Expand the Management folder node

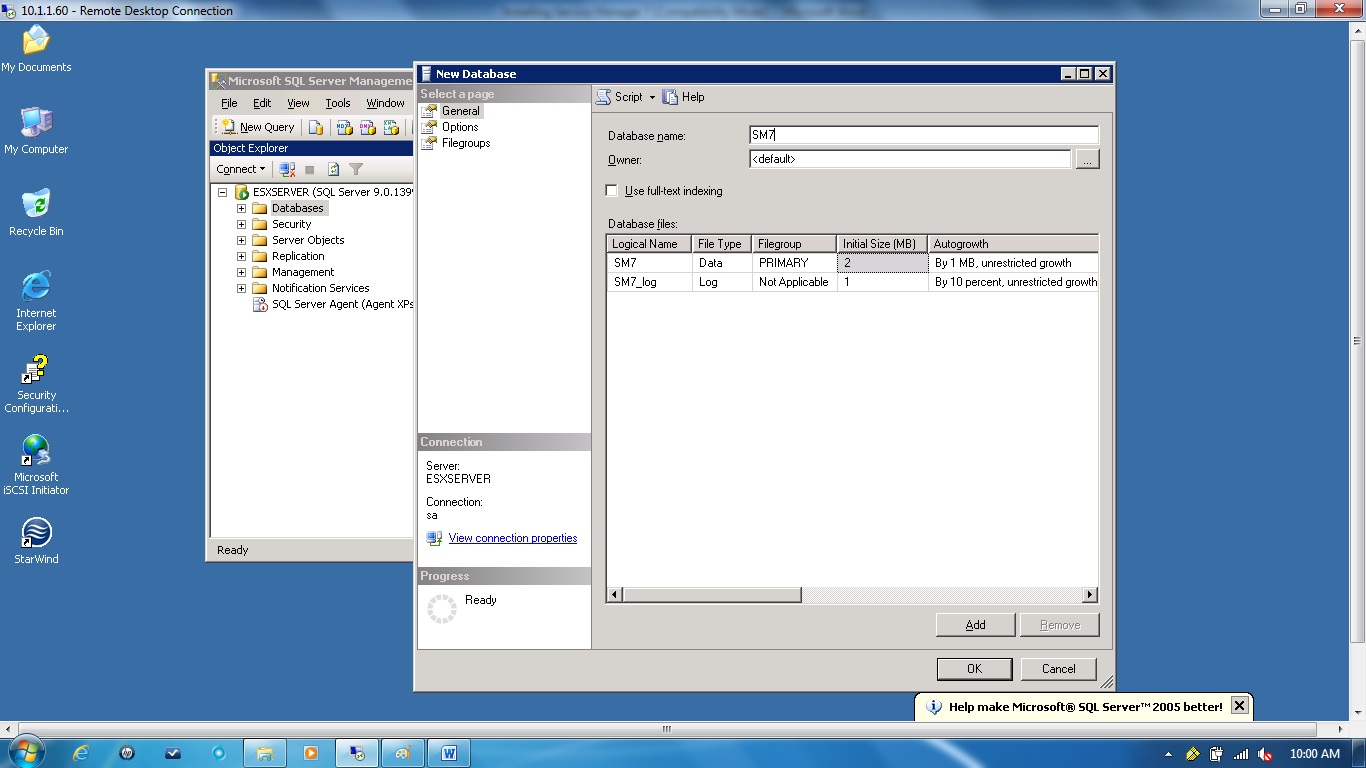[241, 272]
